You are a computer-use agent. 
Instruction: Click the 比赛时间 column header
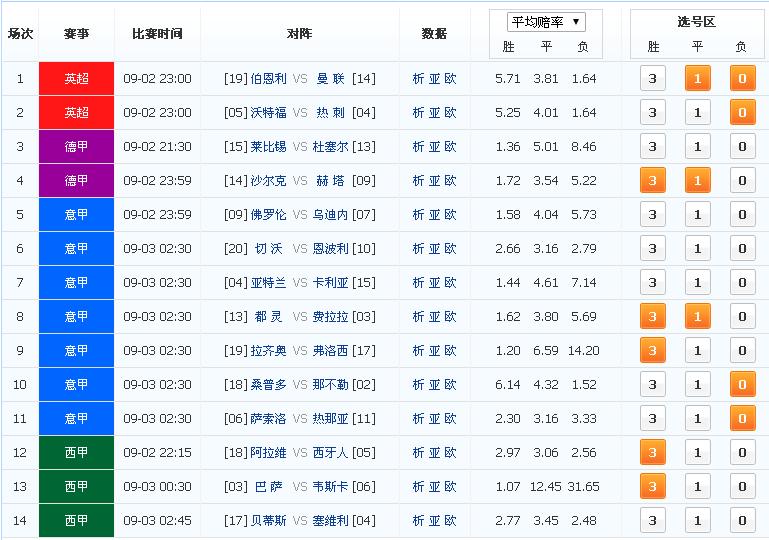[157, 34]
